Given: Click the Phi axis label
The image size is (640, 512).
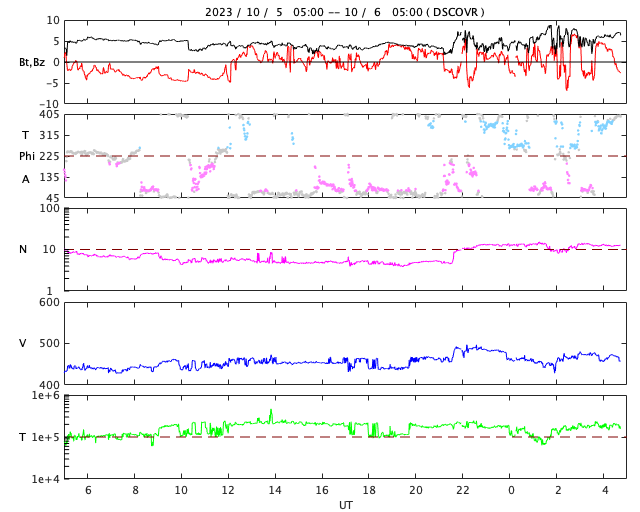Looking at the screenshot, I should click(27, 156).
